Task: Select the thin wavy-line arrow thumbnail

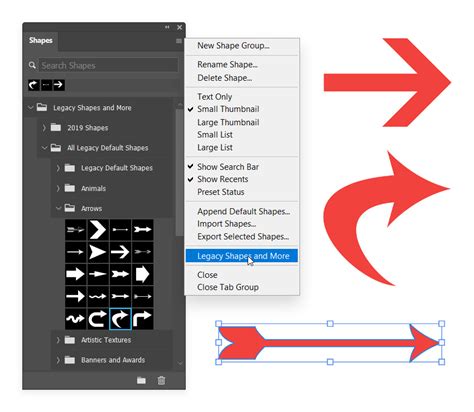Action: (98, 296)
